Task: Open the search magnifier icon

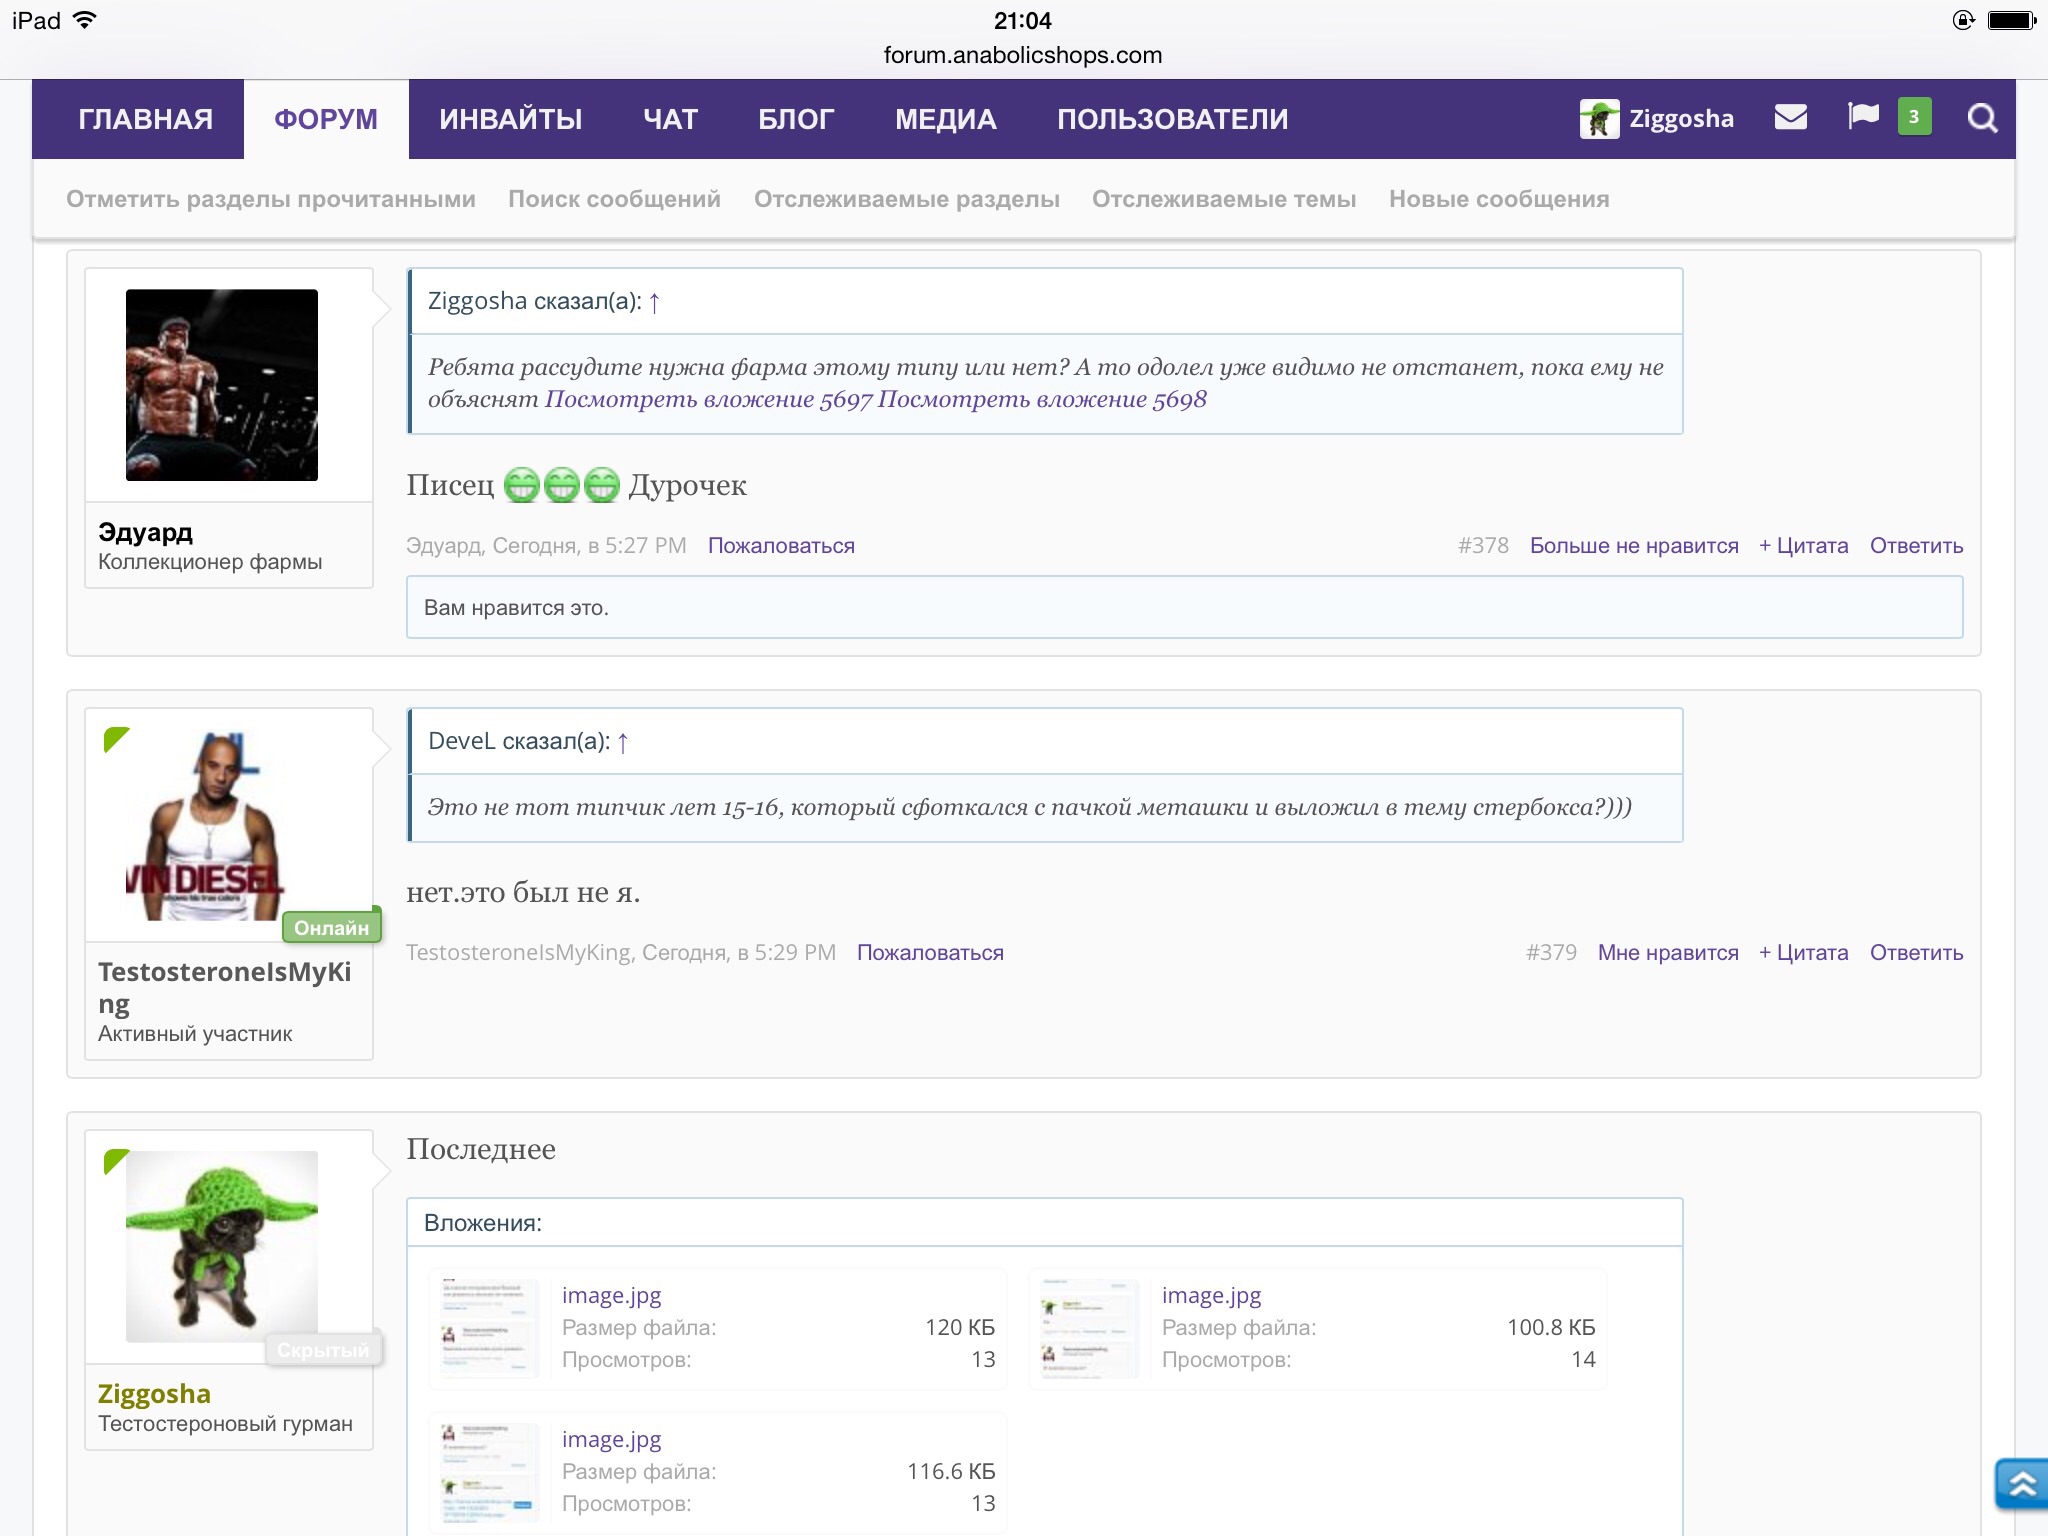Action: [x=1982, y=118]
